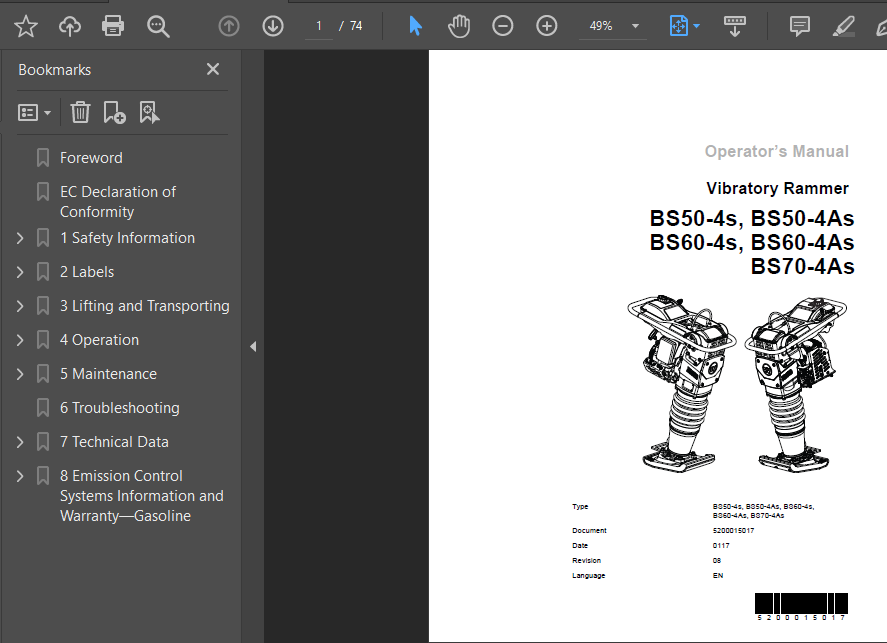Go to 2 Labels section
The width and height of the screenshot is (887, 643).
[x=87, y=272]
